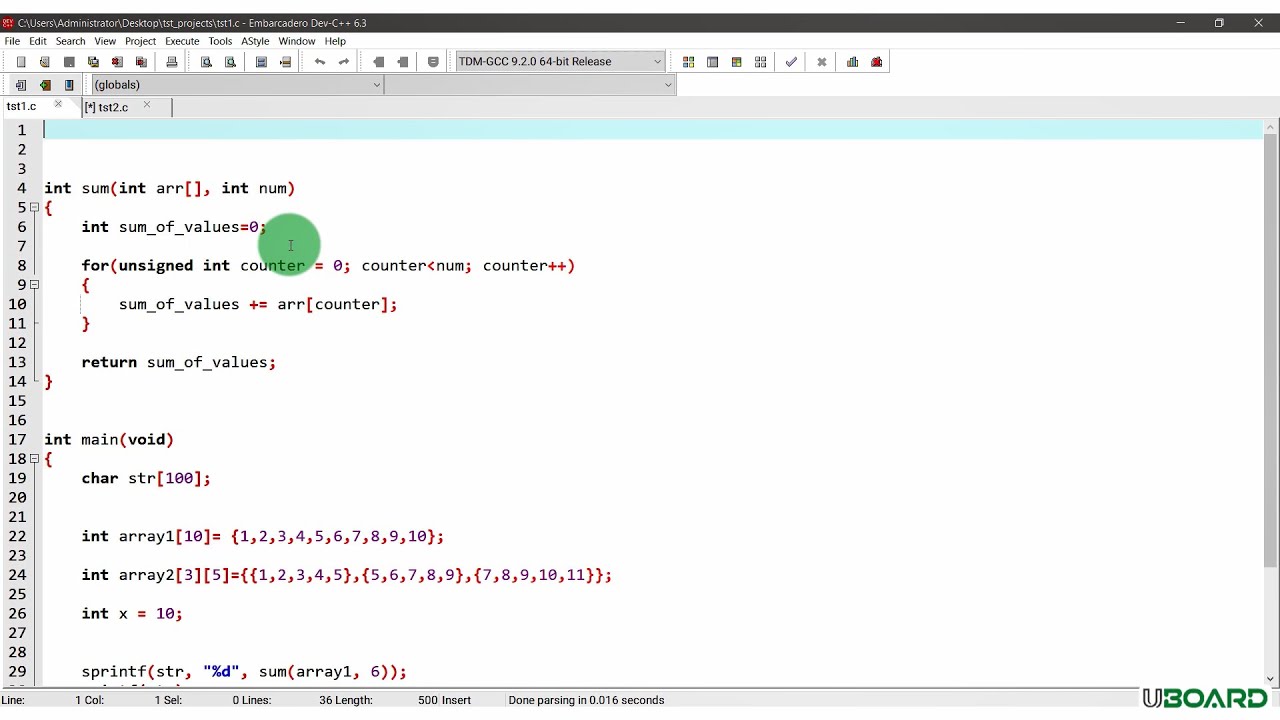
Task: Click "Done parsing in 0.016 seconds" status text
Action: click(586, 700)
